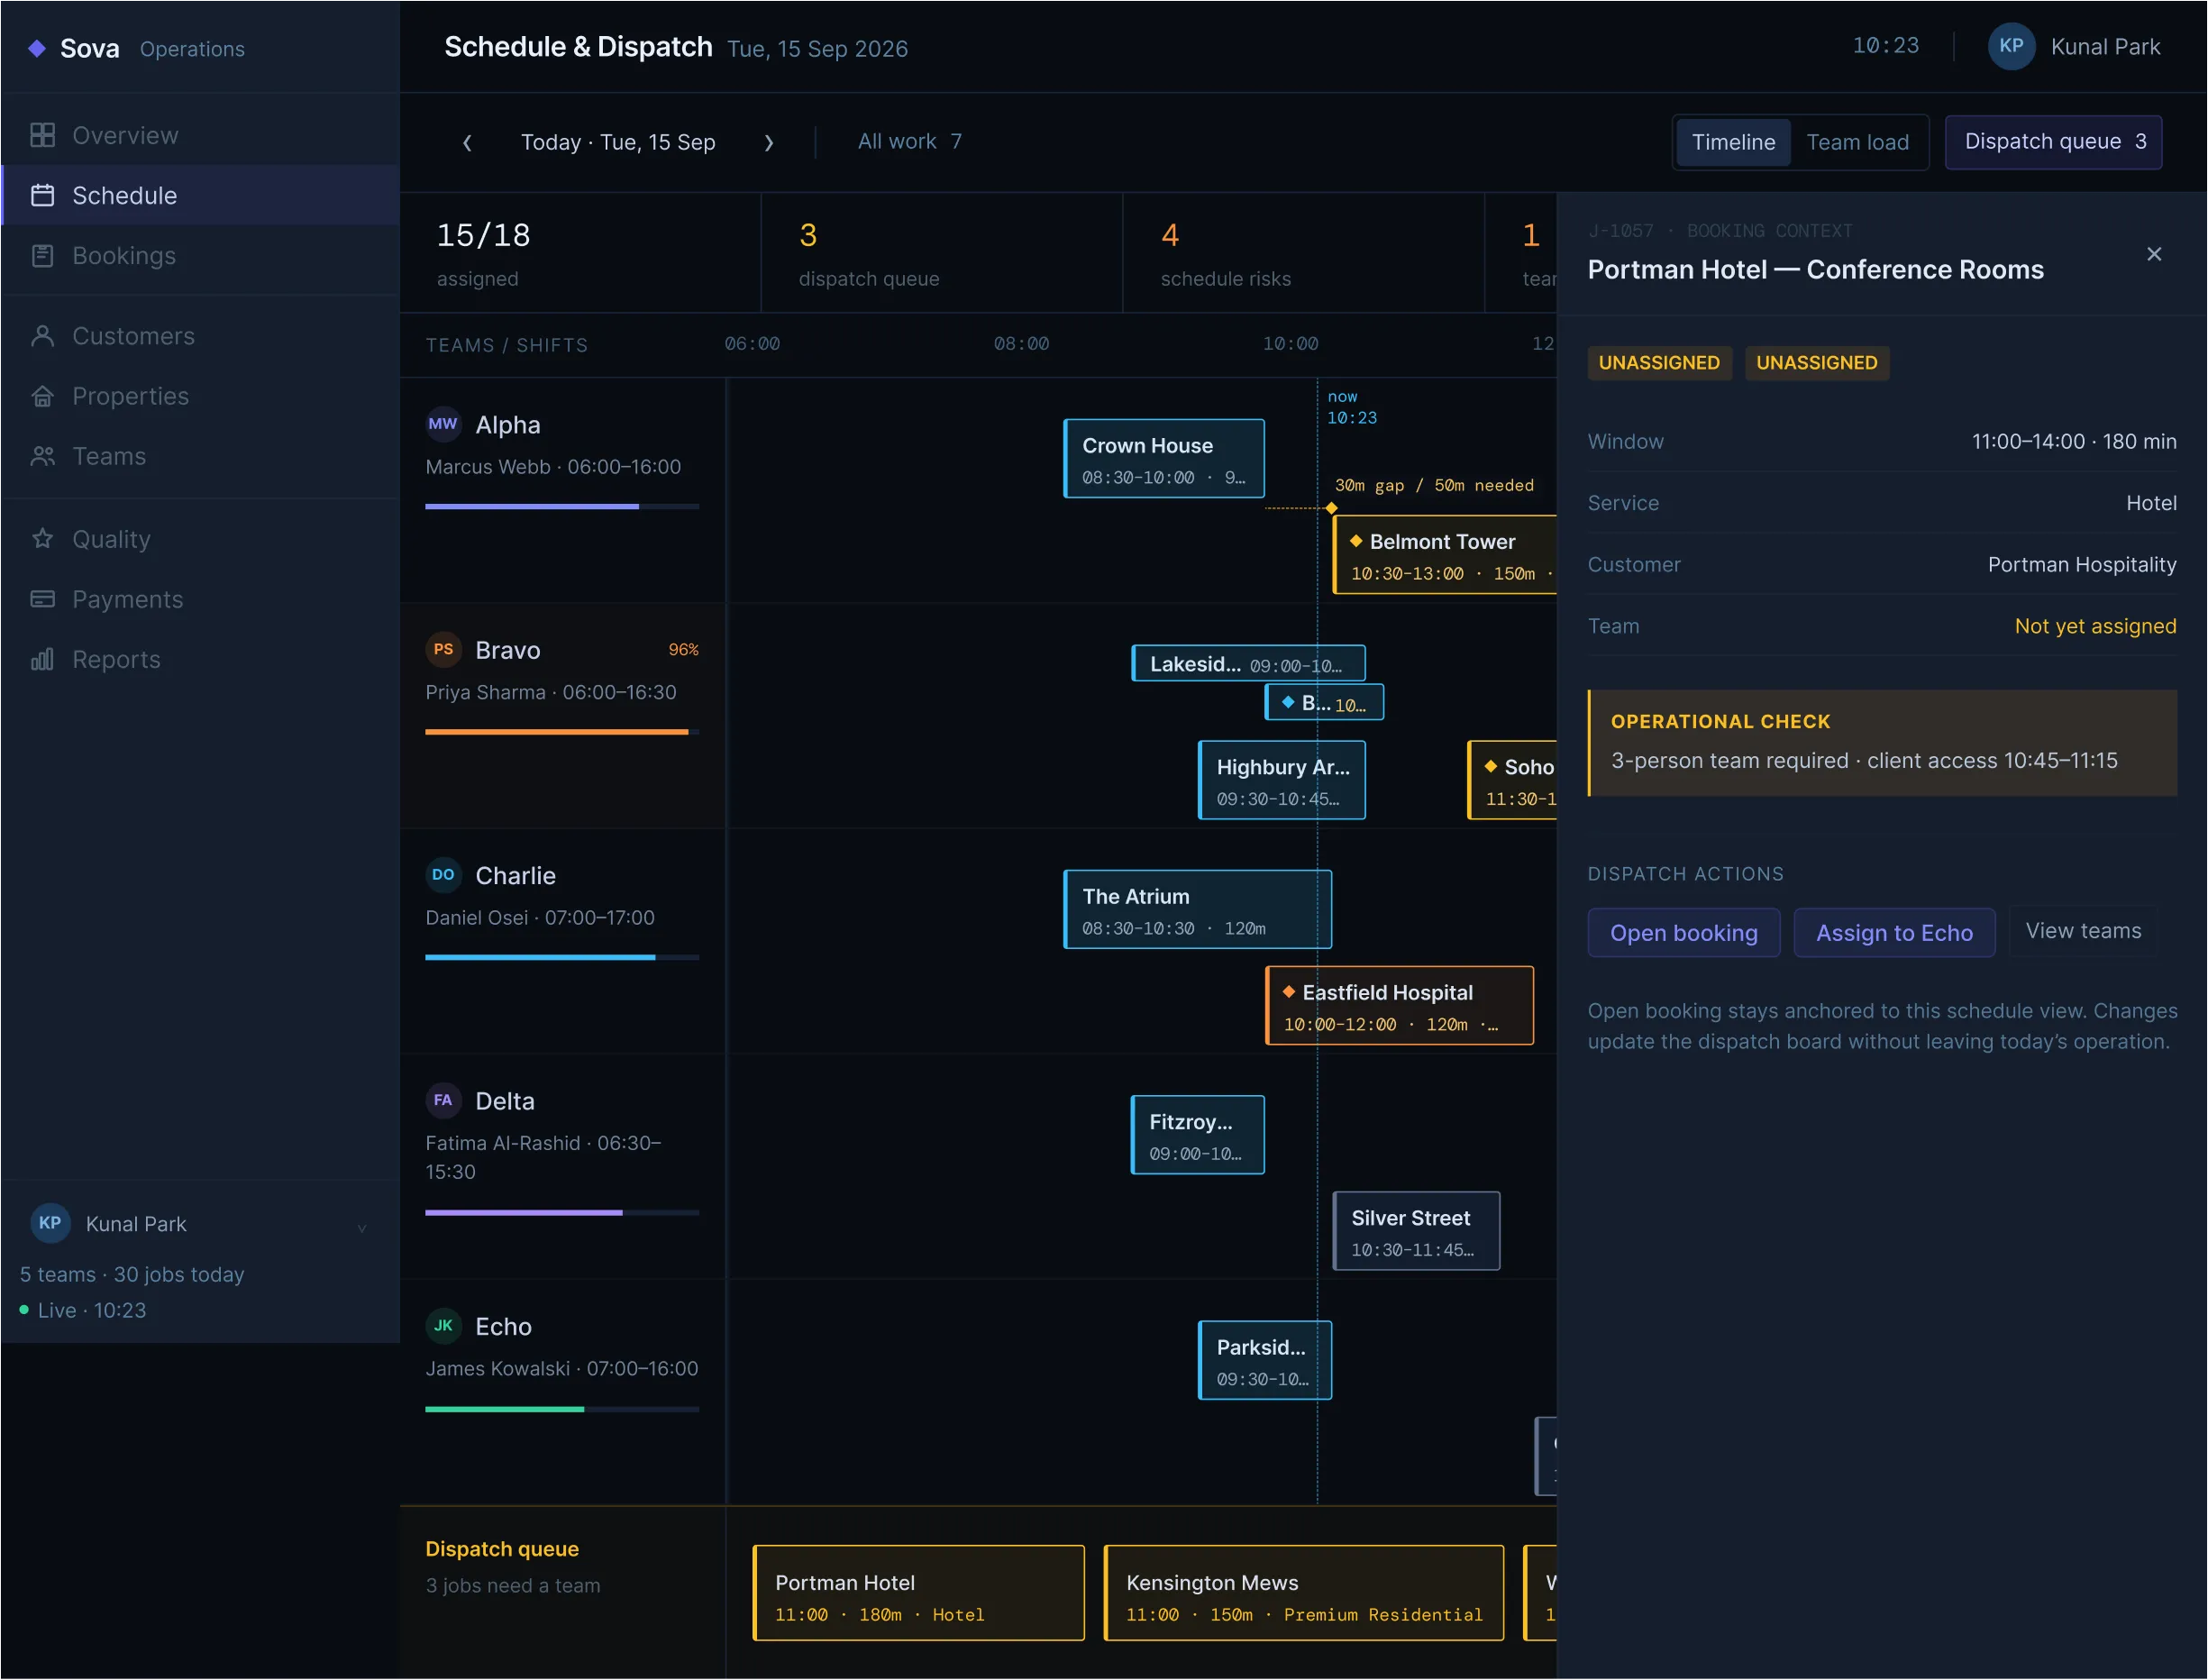Image resolution: width=2208 pixels, height=1680 pixels.
Task: Click the Sova diamond logo
Action: (37, 48)
